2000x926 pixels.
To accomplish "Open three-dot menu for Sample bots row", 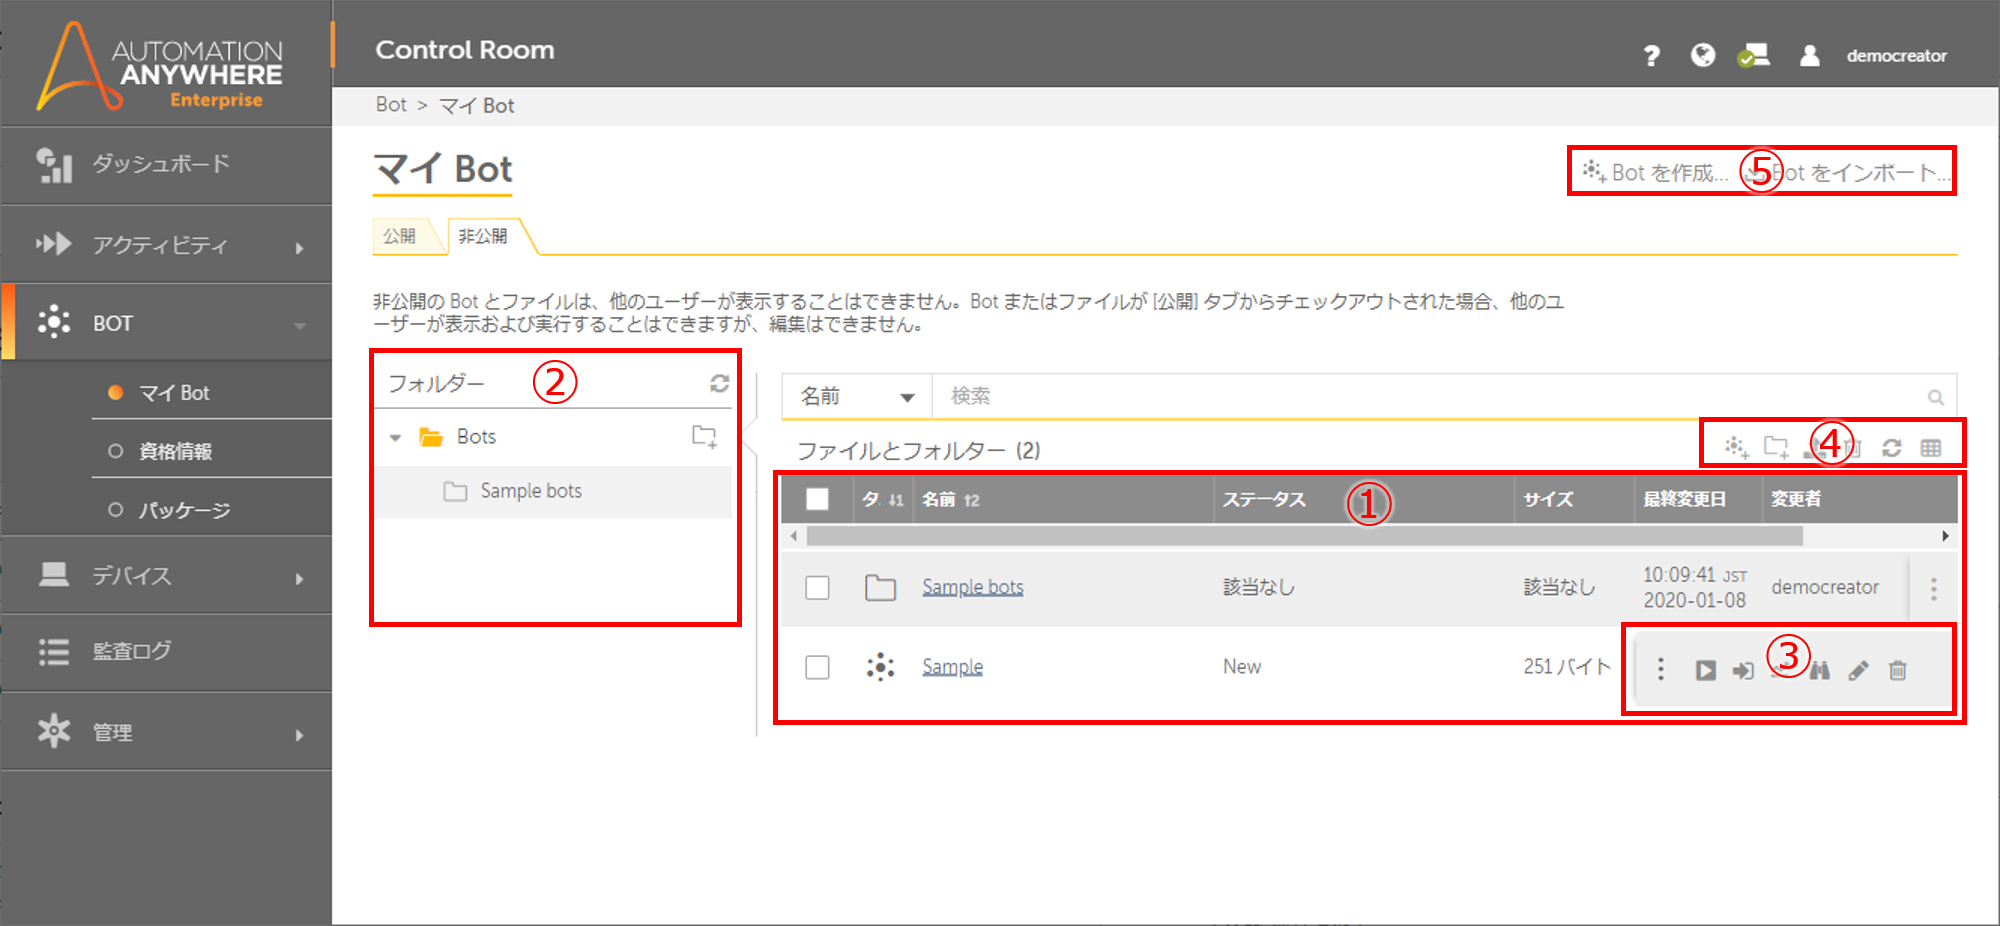I will [x=1934, y=589].
